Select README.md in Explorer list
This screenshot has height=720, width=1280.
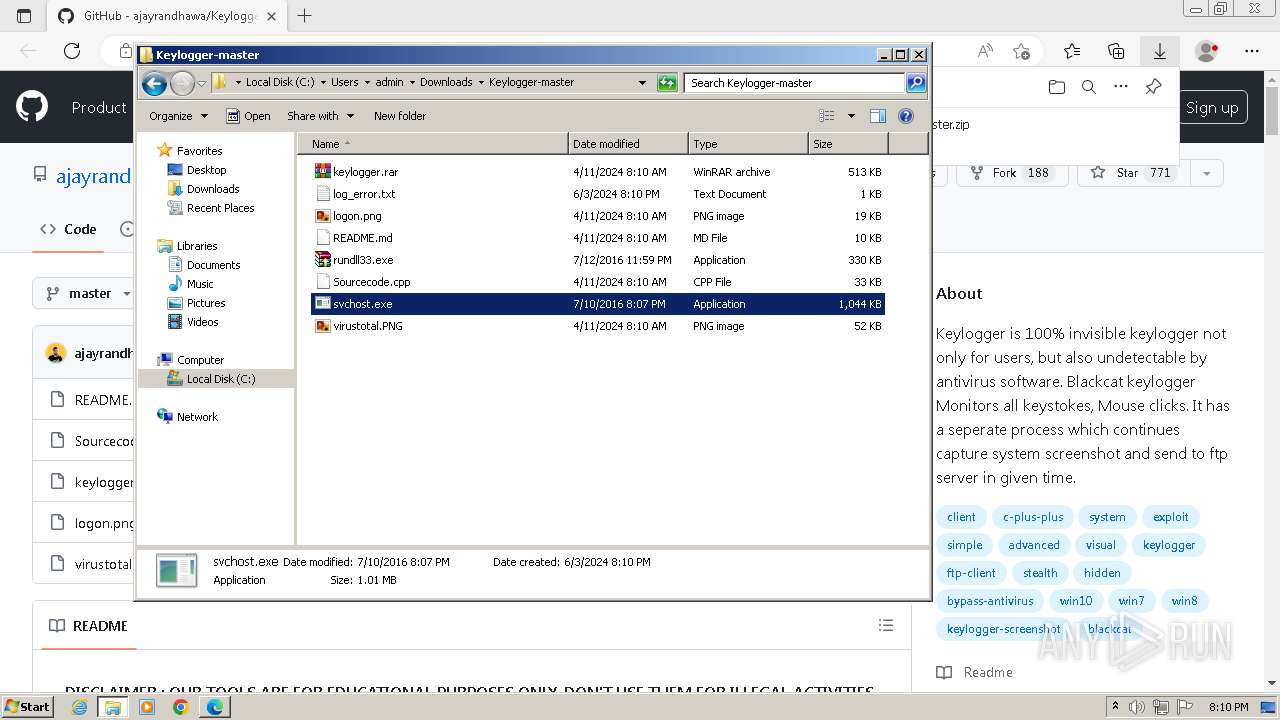pos(598,238)
